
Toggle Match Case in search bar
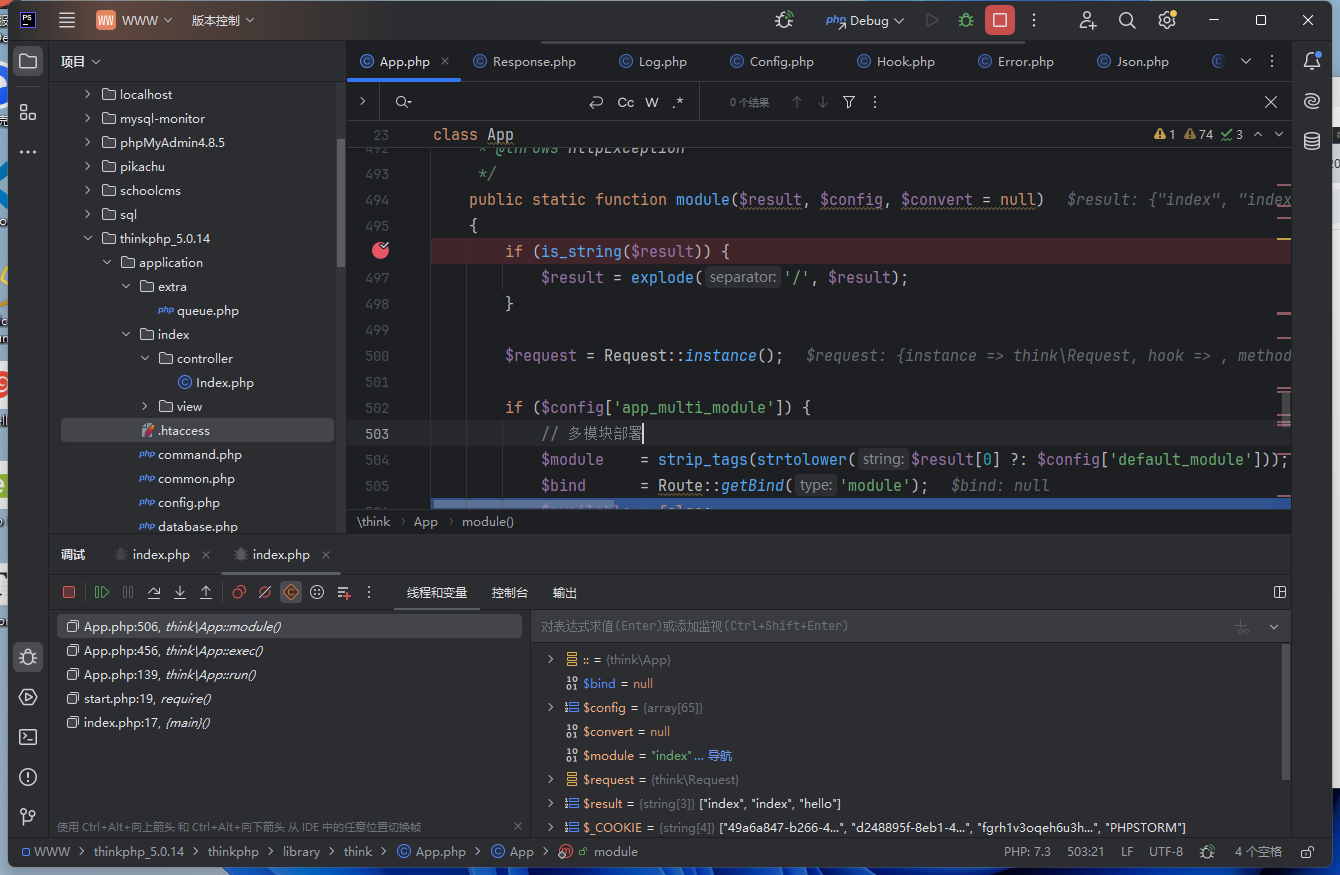click(625, 102)
